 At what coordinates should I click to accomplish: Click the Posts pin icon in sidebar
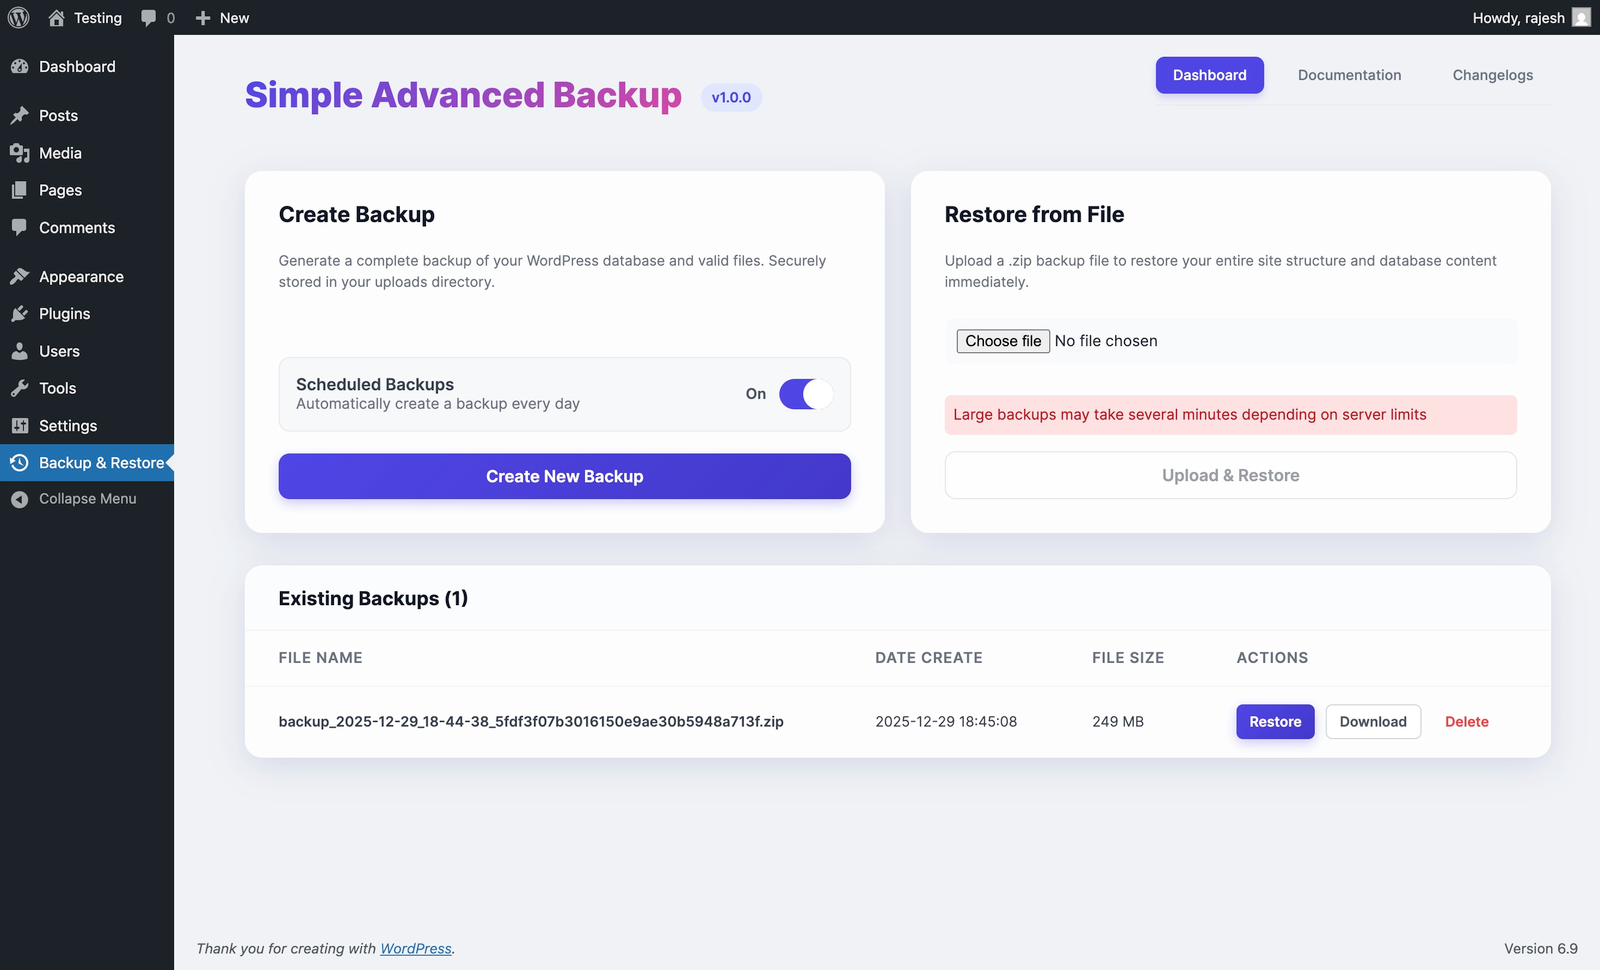tap(20, 116)
